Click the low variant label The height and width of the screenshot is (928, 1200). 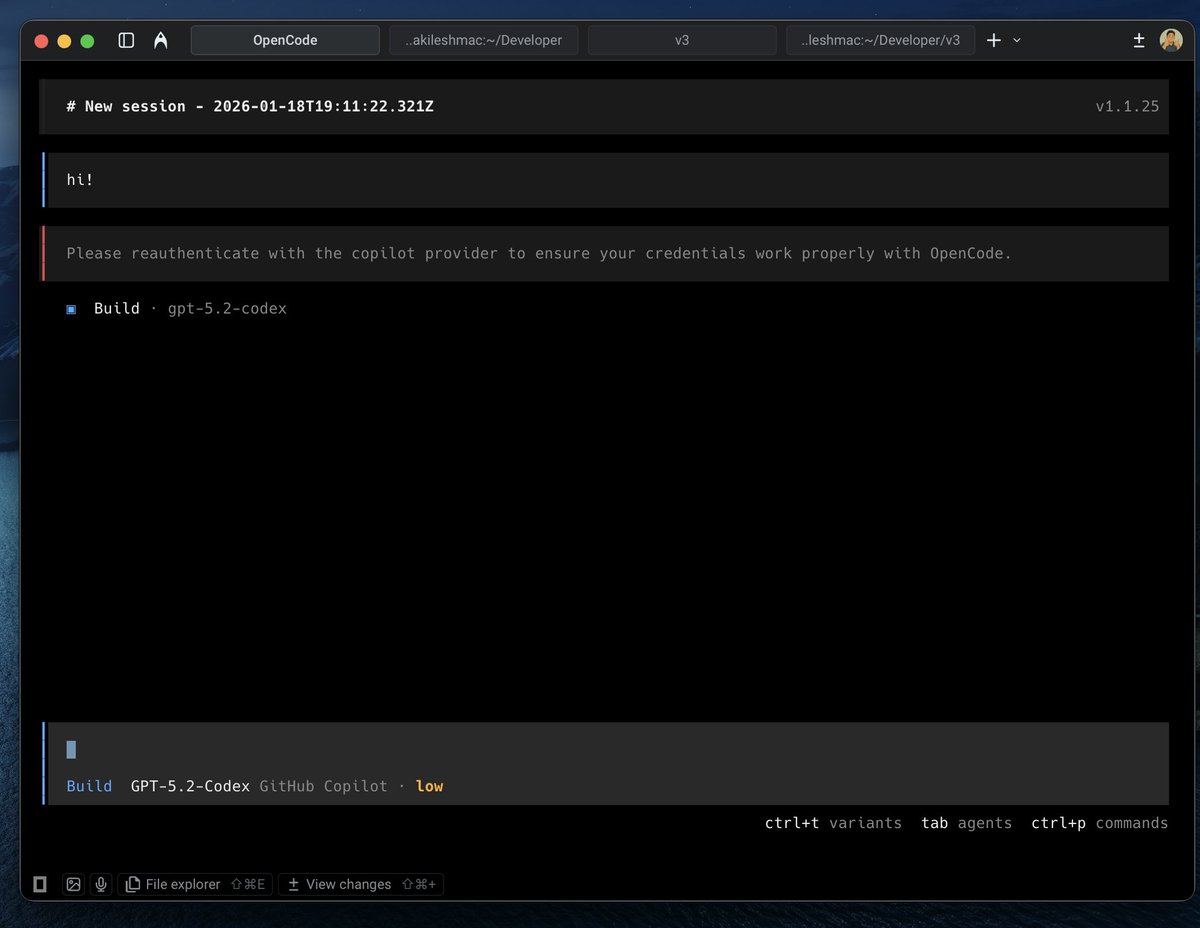click(429, 786)
